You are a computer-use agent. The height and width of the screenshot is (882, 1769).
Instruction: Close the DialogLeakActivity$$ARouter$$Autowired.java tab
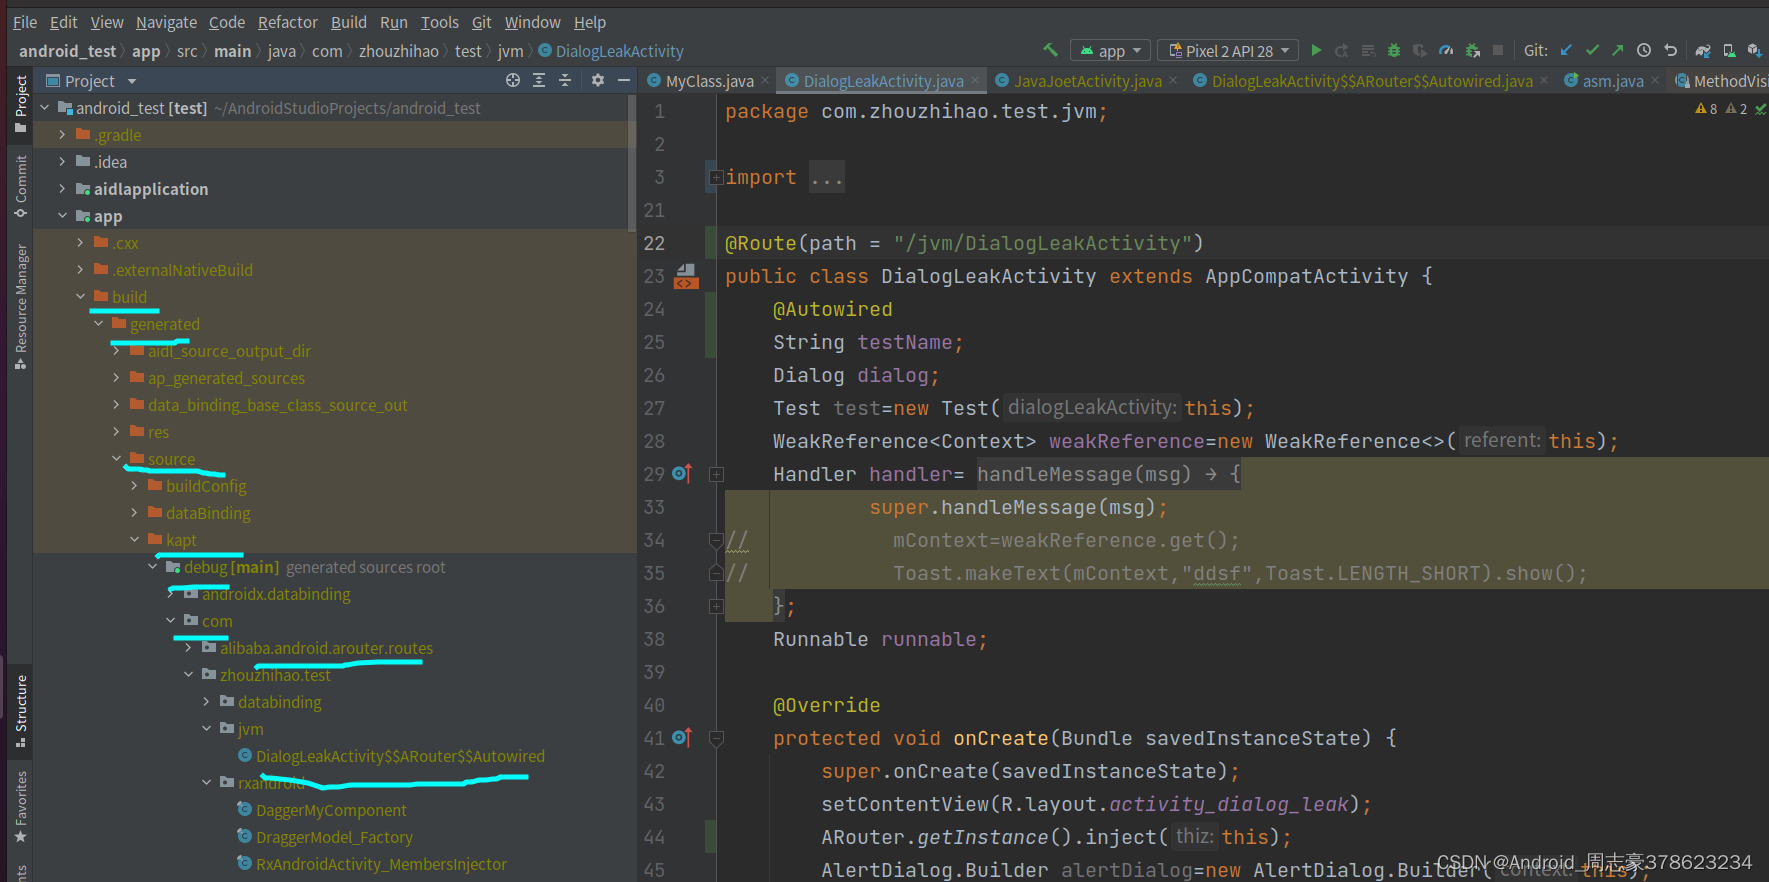coord(1544,81)
